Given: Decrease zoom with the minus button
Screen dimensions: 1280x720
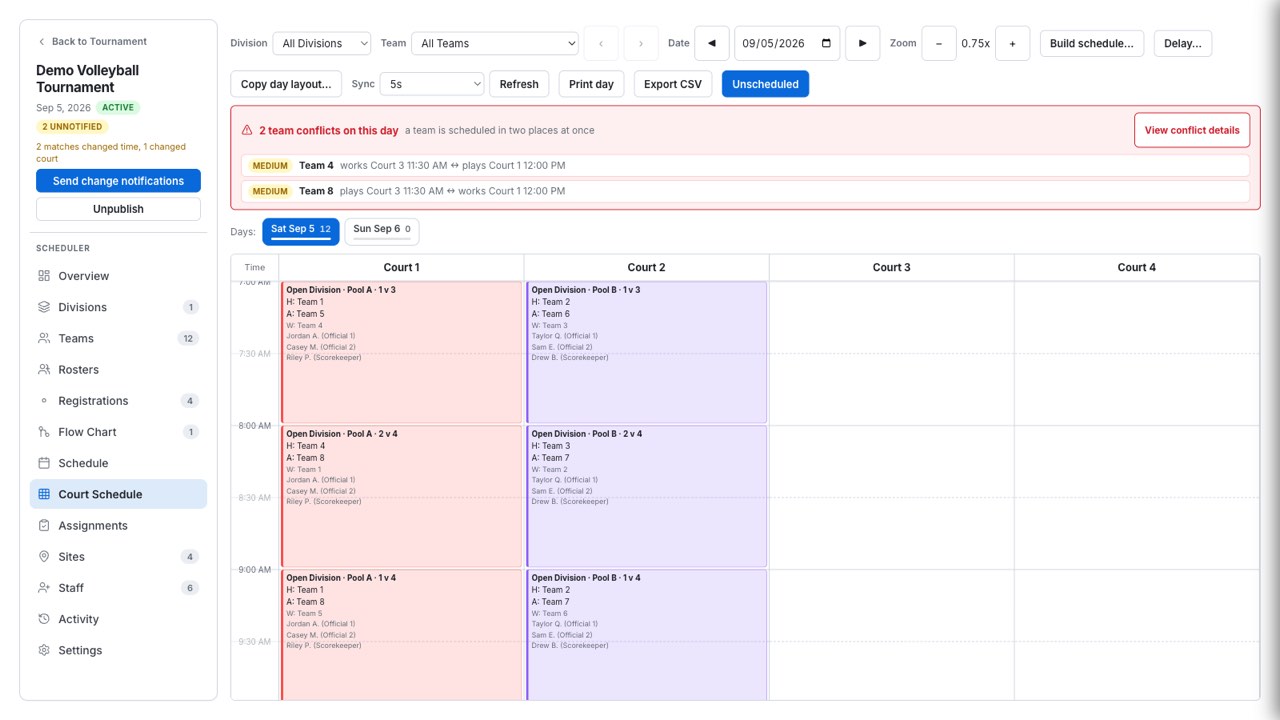Looking at the screenshot, I should click(x=939, y=43).
